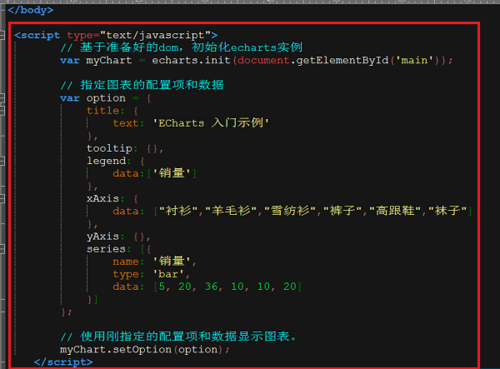Click the legend data '销量' value
This screenshot has width=500, height=369.
pyautogui.click(x=172, y=173)
